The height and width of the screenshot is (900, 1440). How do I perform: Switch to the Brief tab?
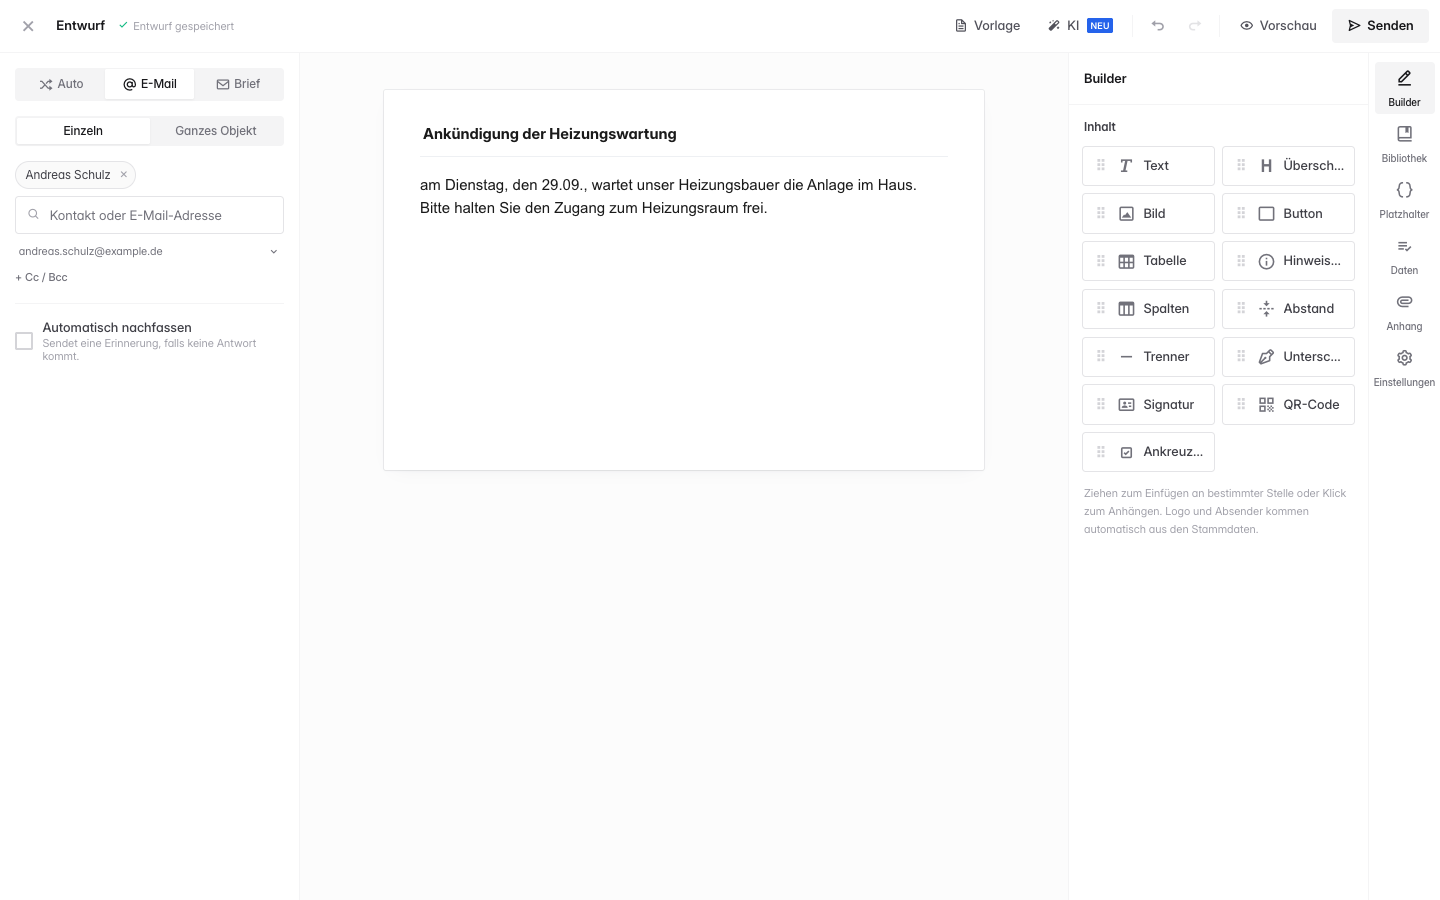tap(238, 84)
